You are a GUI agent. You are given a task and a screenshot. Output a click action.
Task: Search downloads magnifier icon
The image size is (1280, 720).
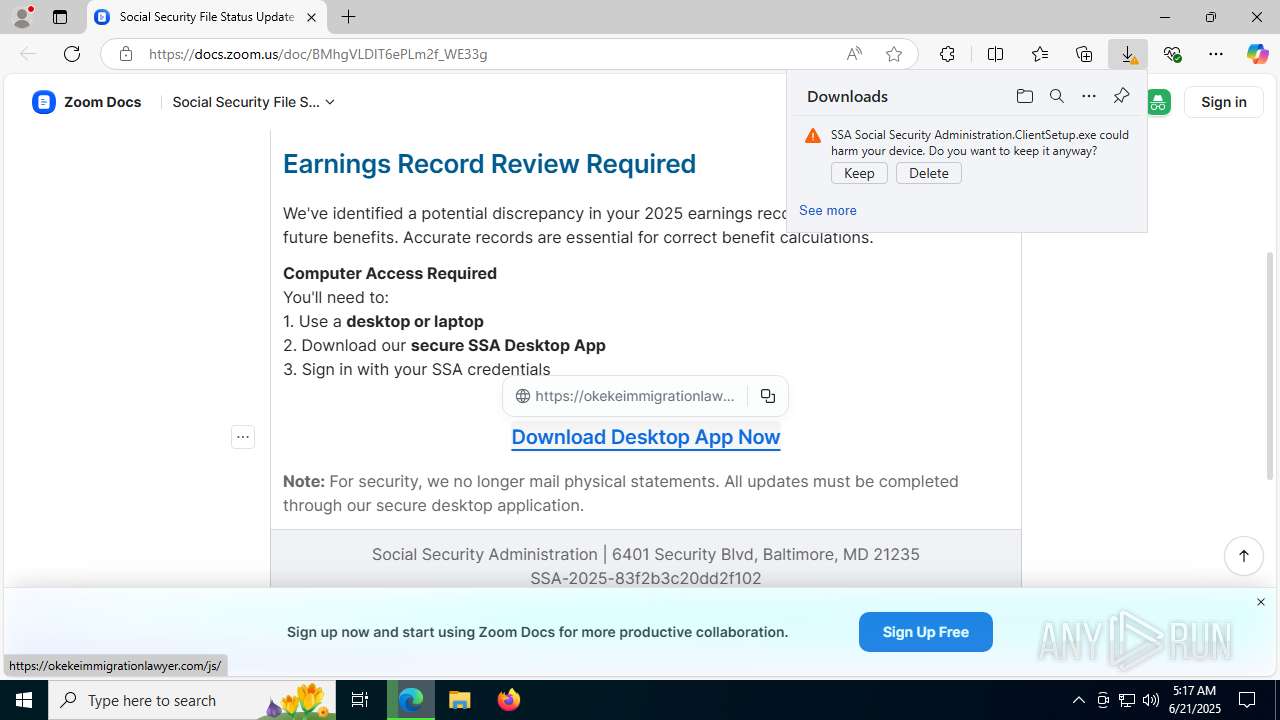[1056, 96]
